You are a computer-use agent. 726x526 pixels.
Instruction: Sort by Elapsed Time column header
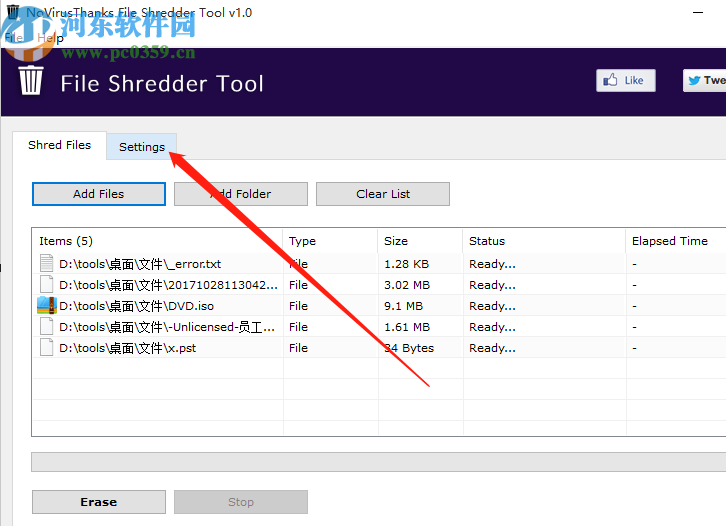(676, 241)
